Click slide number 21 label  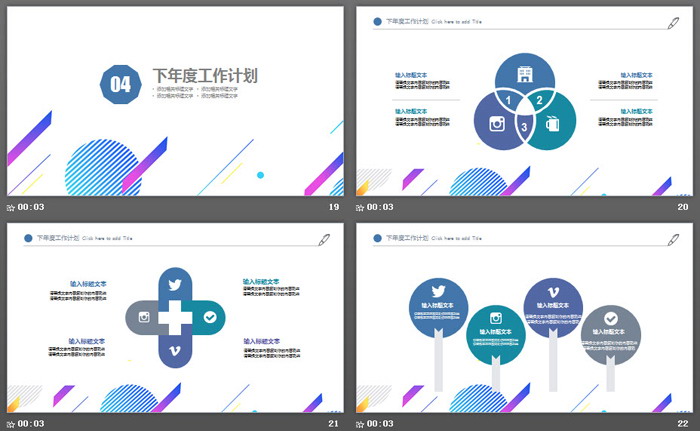[x=333, y=424]
